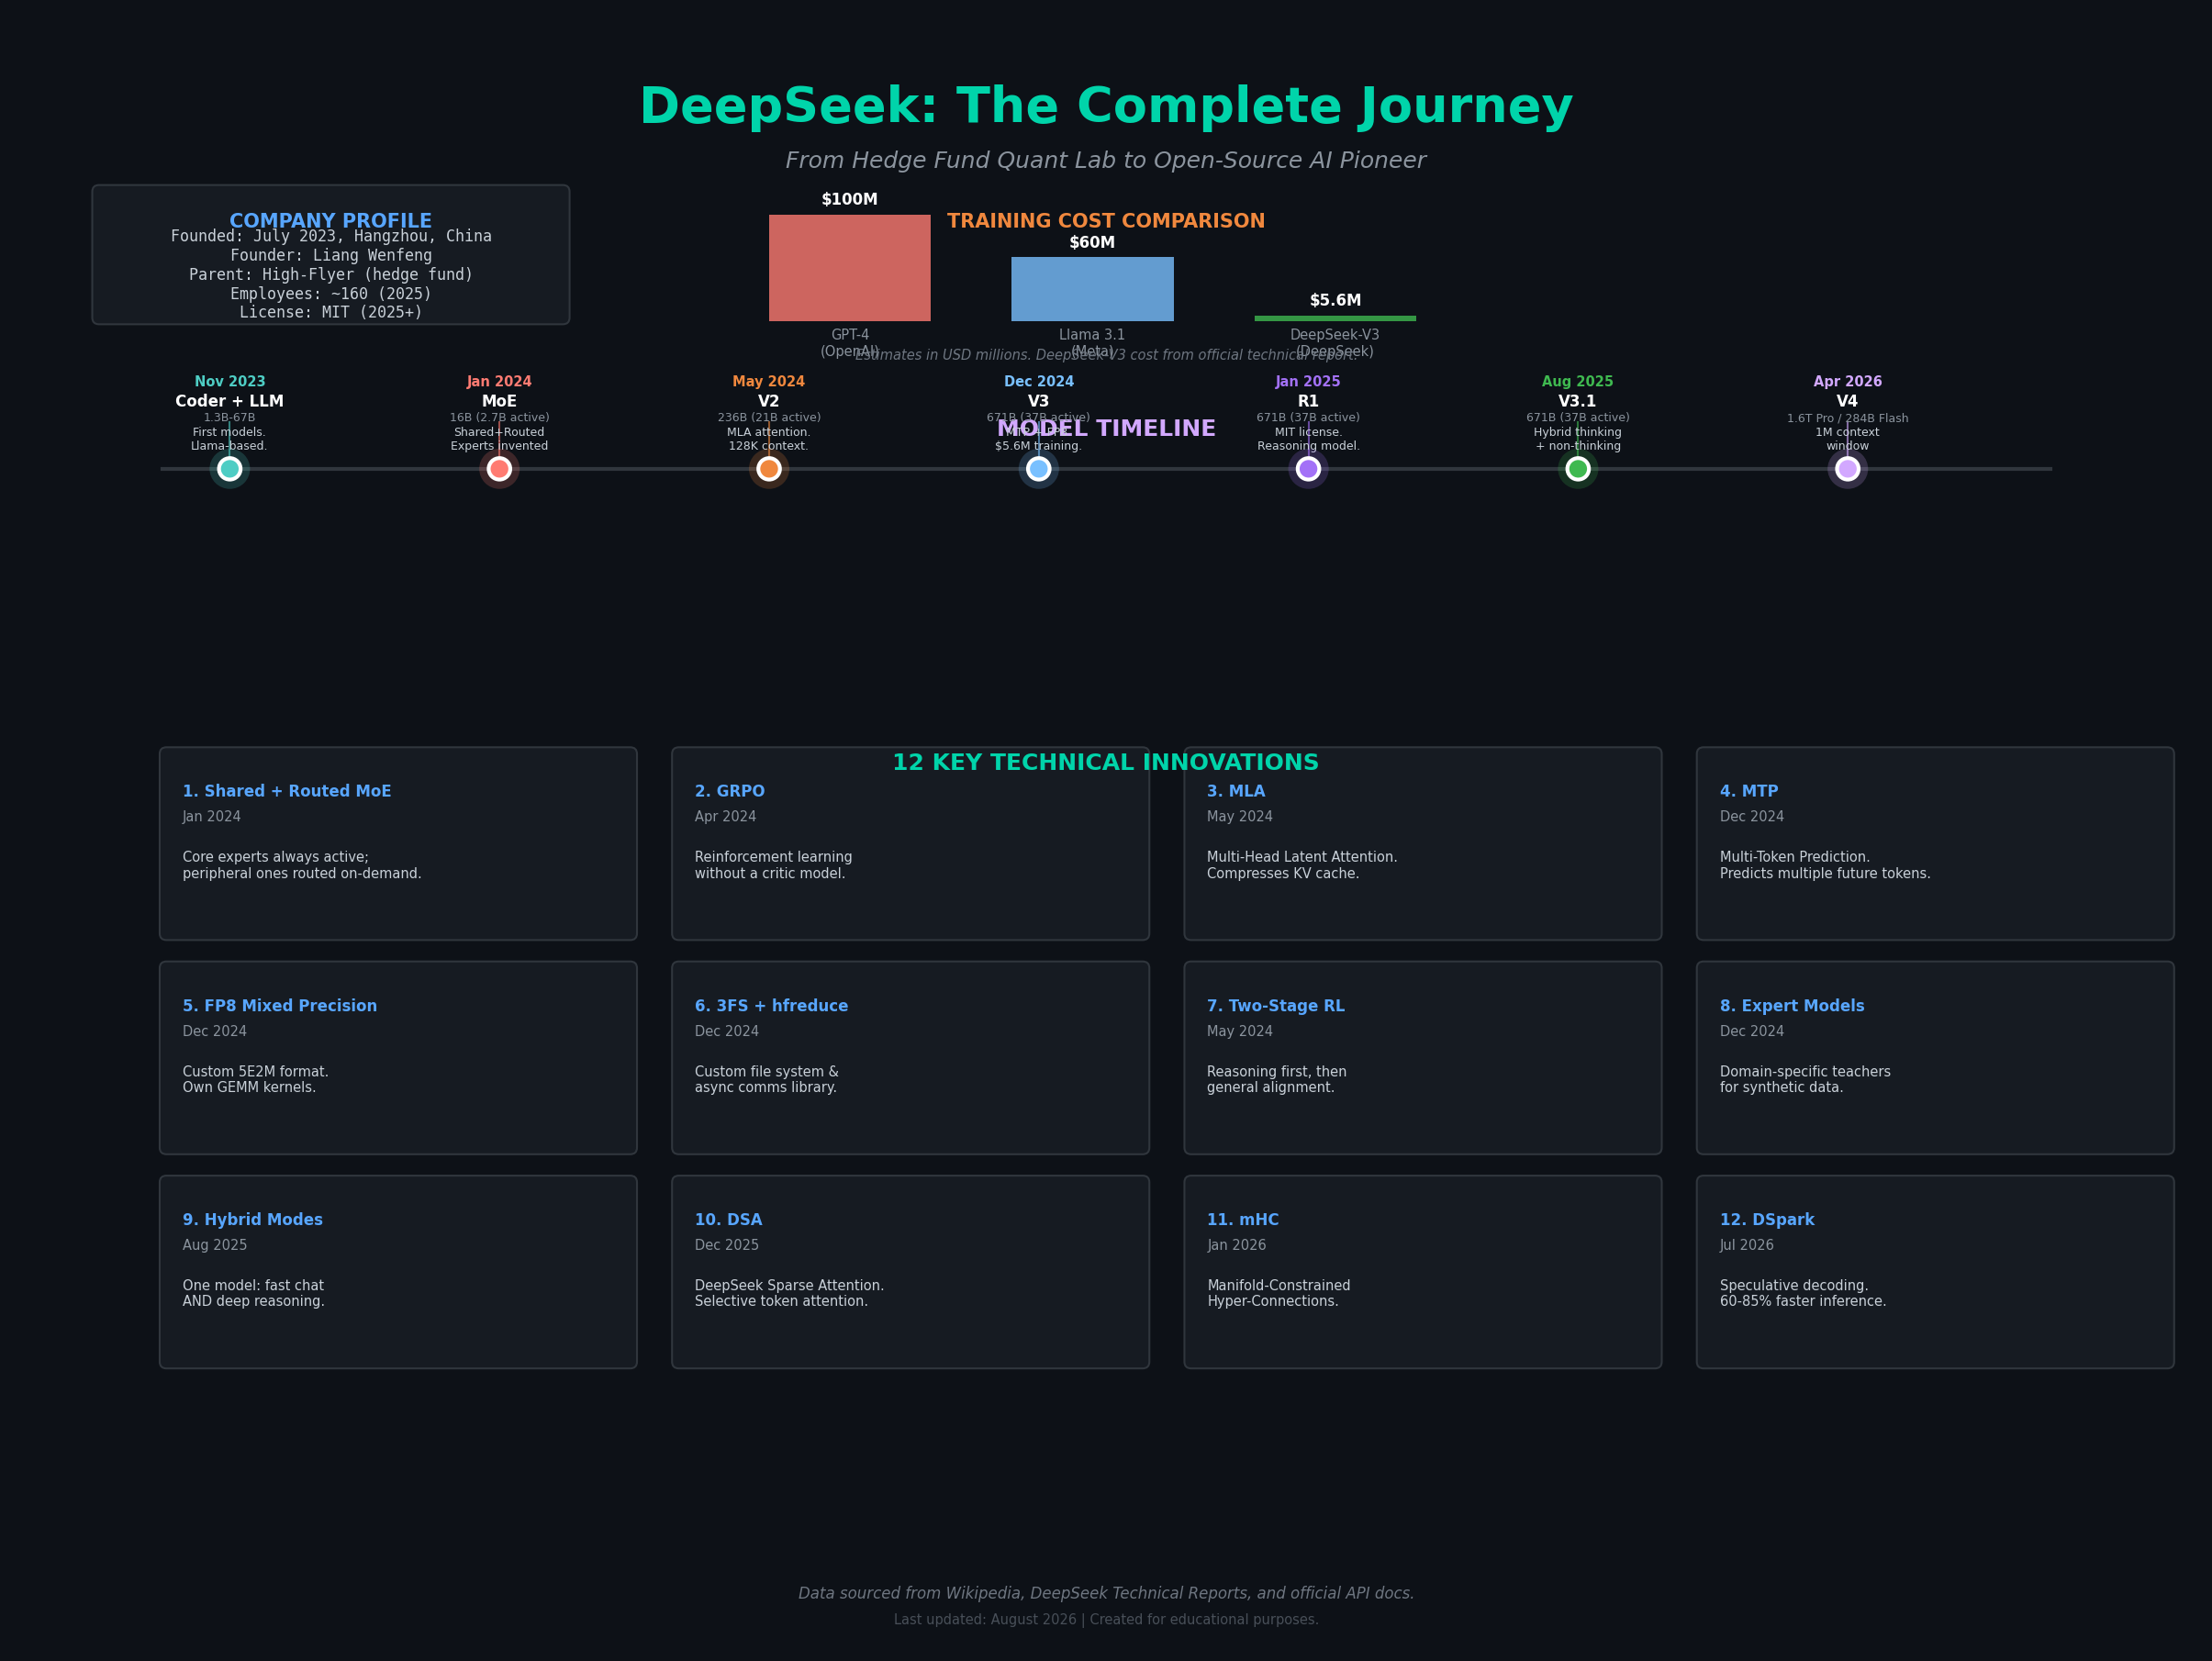Open the '2. GRPO' card title
This screenshot has width=2212, height=1661.
click(730, 791)
